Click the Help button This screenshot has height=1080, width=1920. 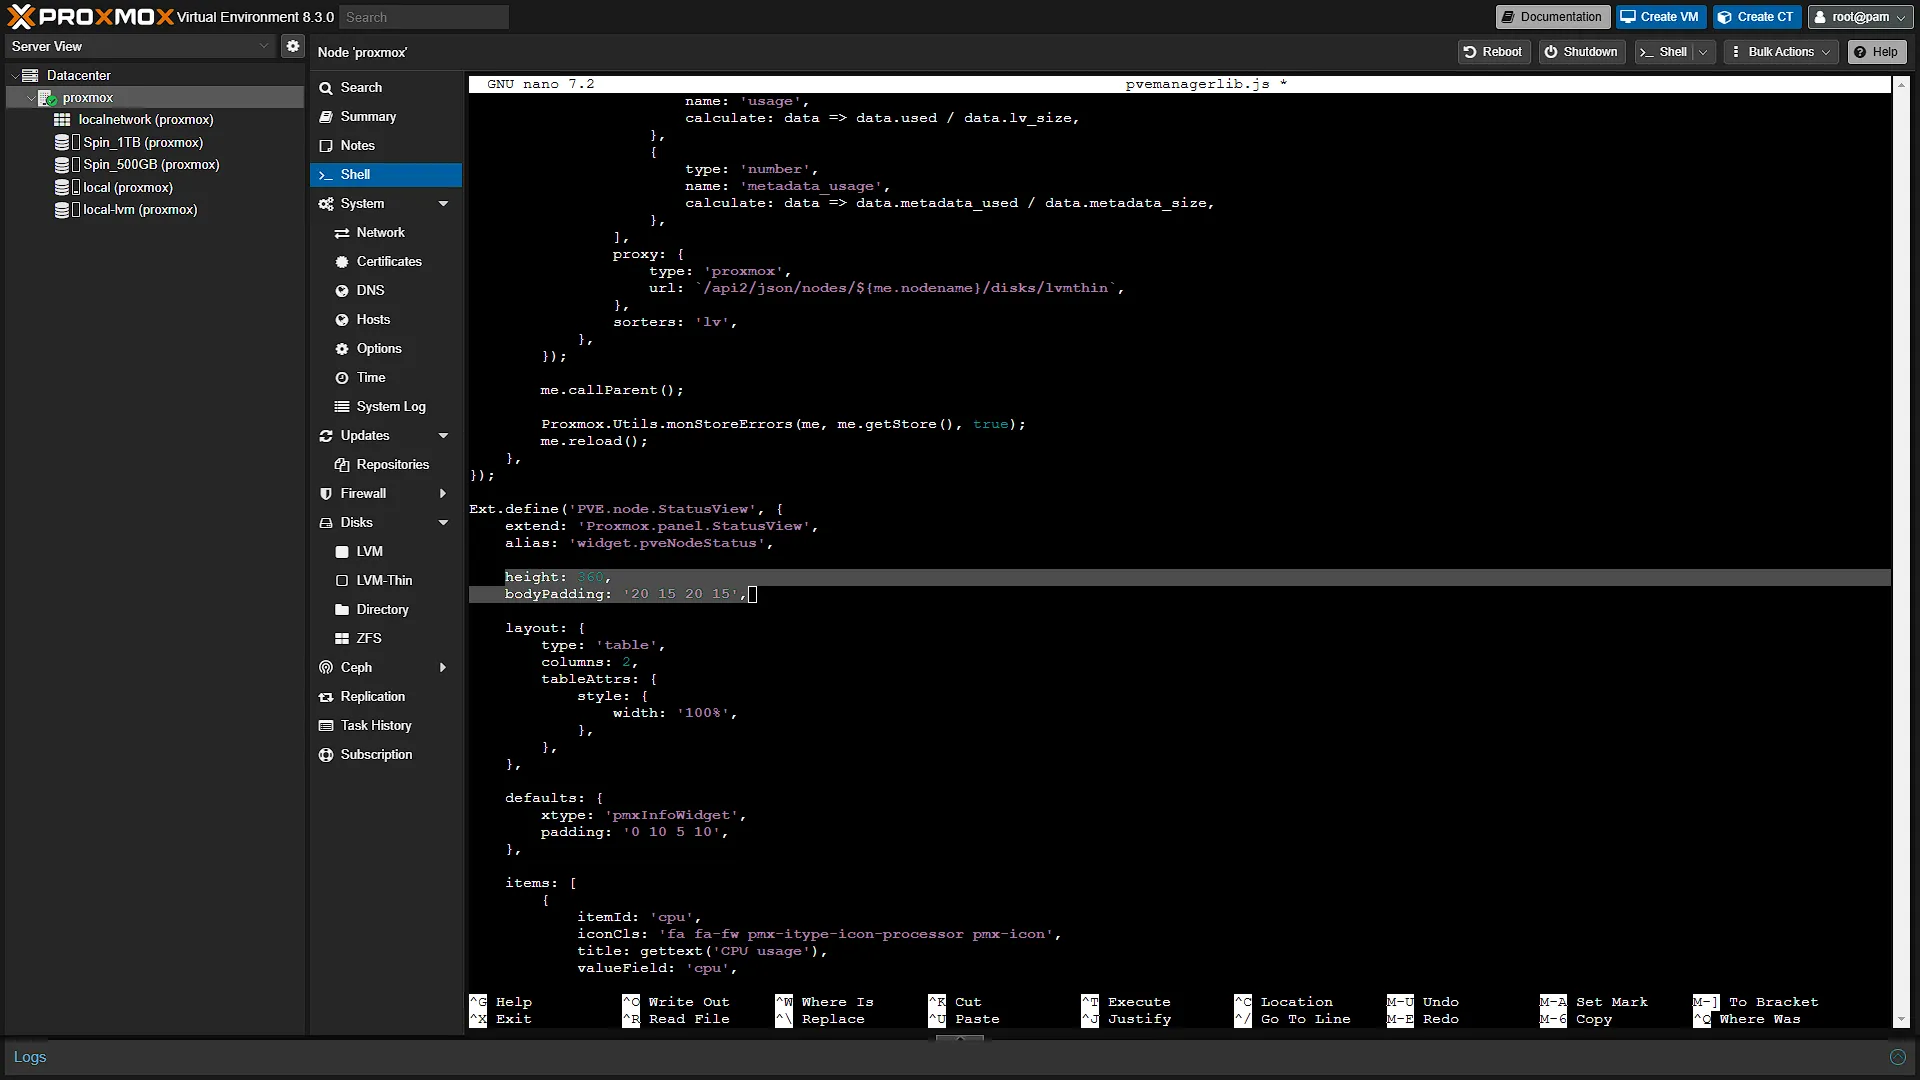coord(1876,52)
